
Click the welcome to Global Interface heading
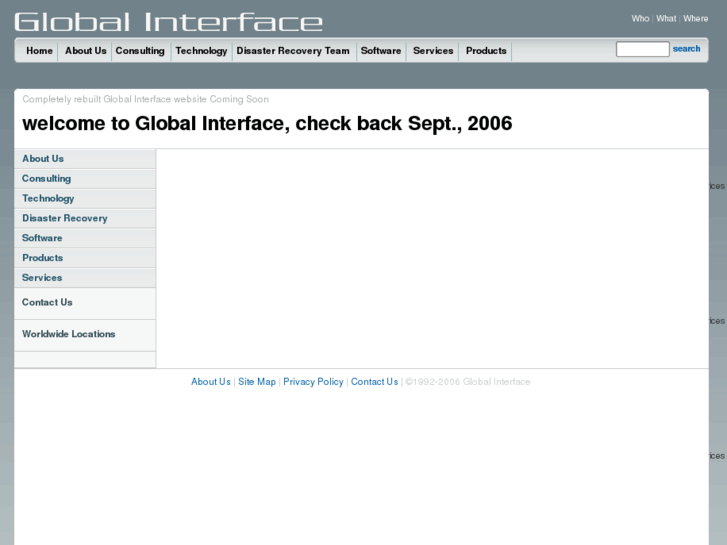[x=267, y=123]
